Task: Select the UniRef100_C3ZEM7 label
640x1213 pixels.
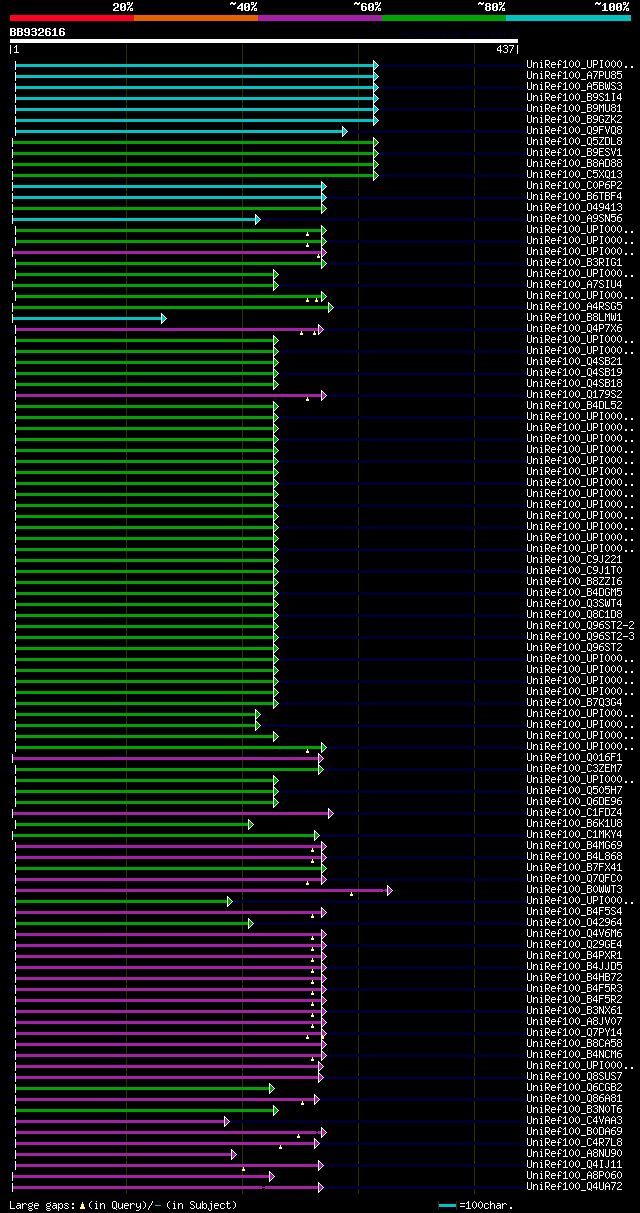Action: pyautogui.click(x=574, y=768)
